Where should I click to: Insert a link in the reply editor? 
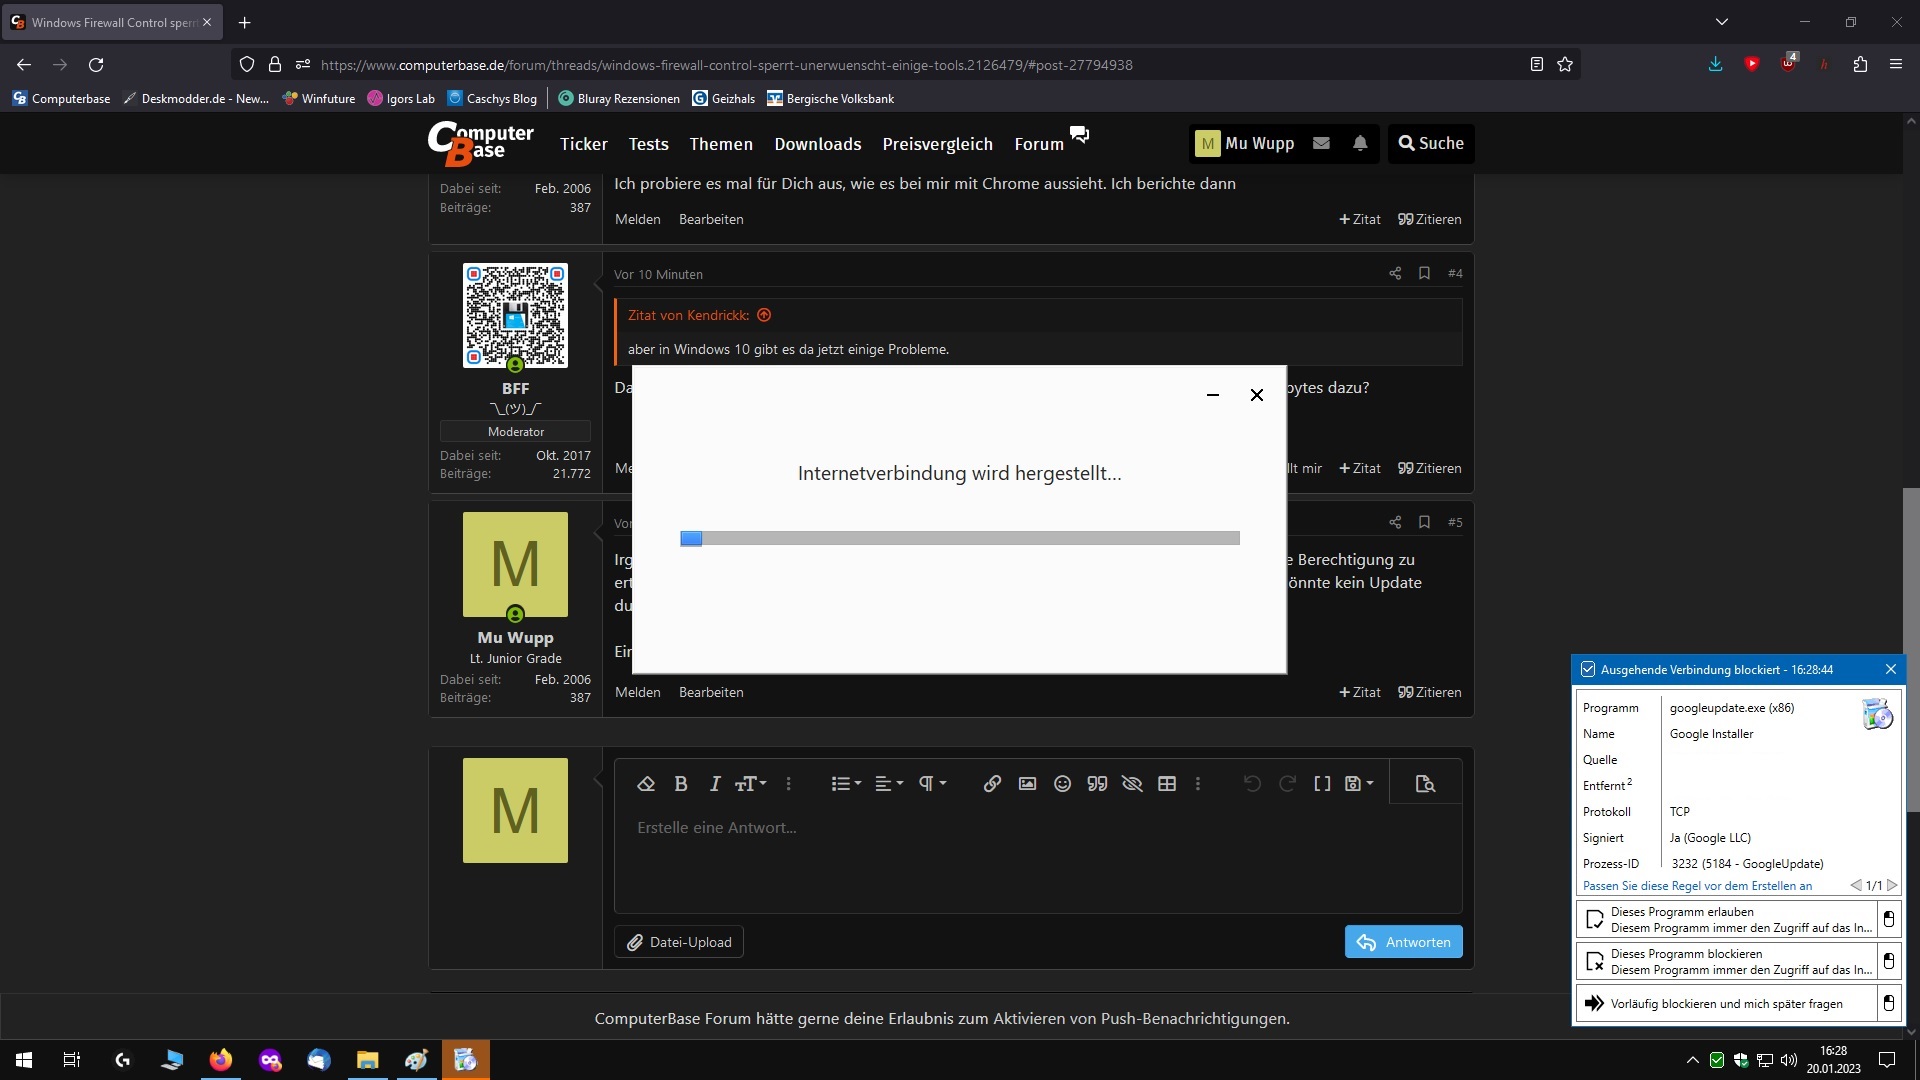pos(991,784)
